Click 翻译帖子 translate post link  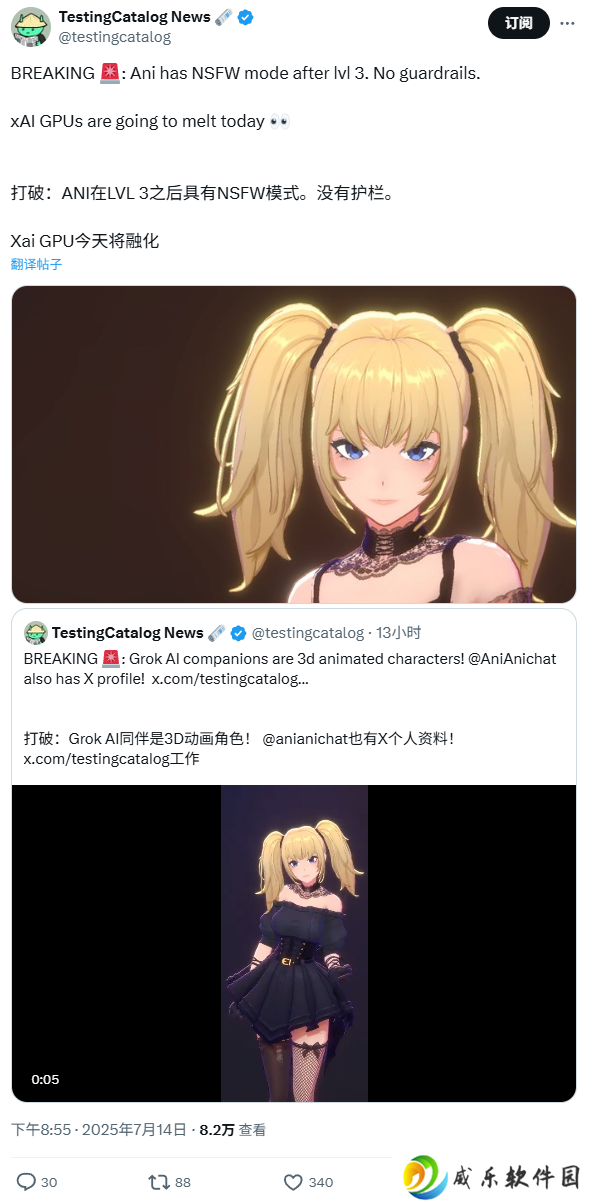tap(36, 264)
